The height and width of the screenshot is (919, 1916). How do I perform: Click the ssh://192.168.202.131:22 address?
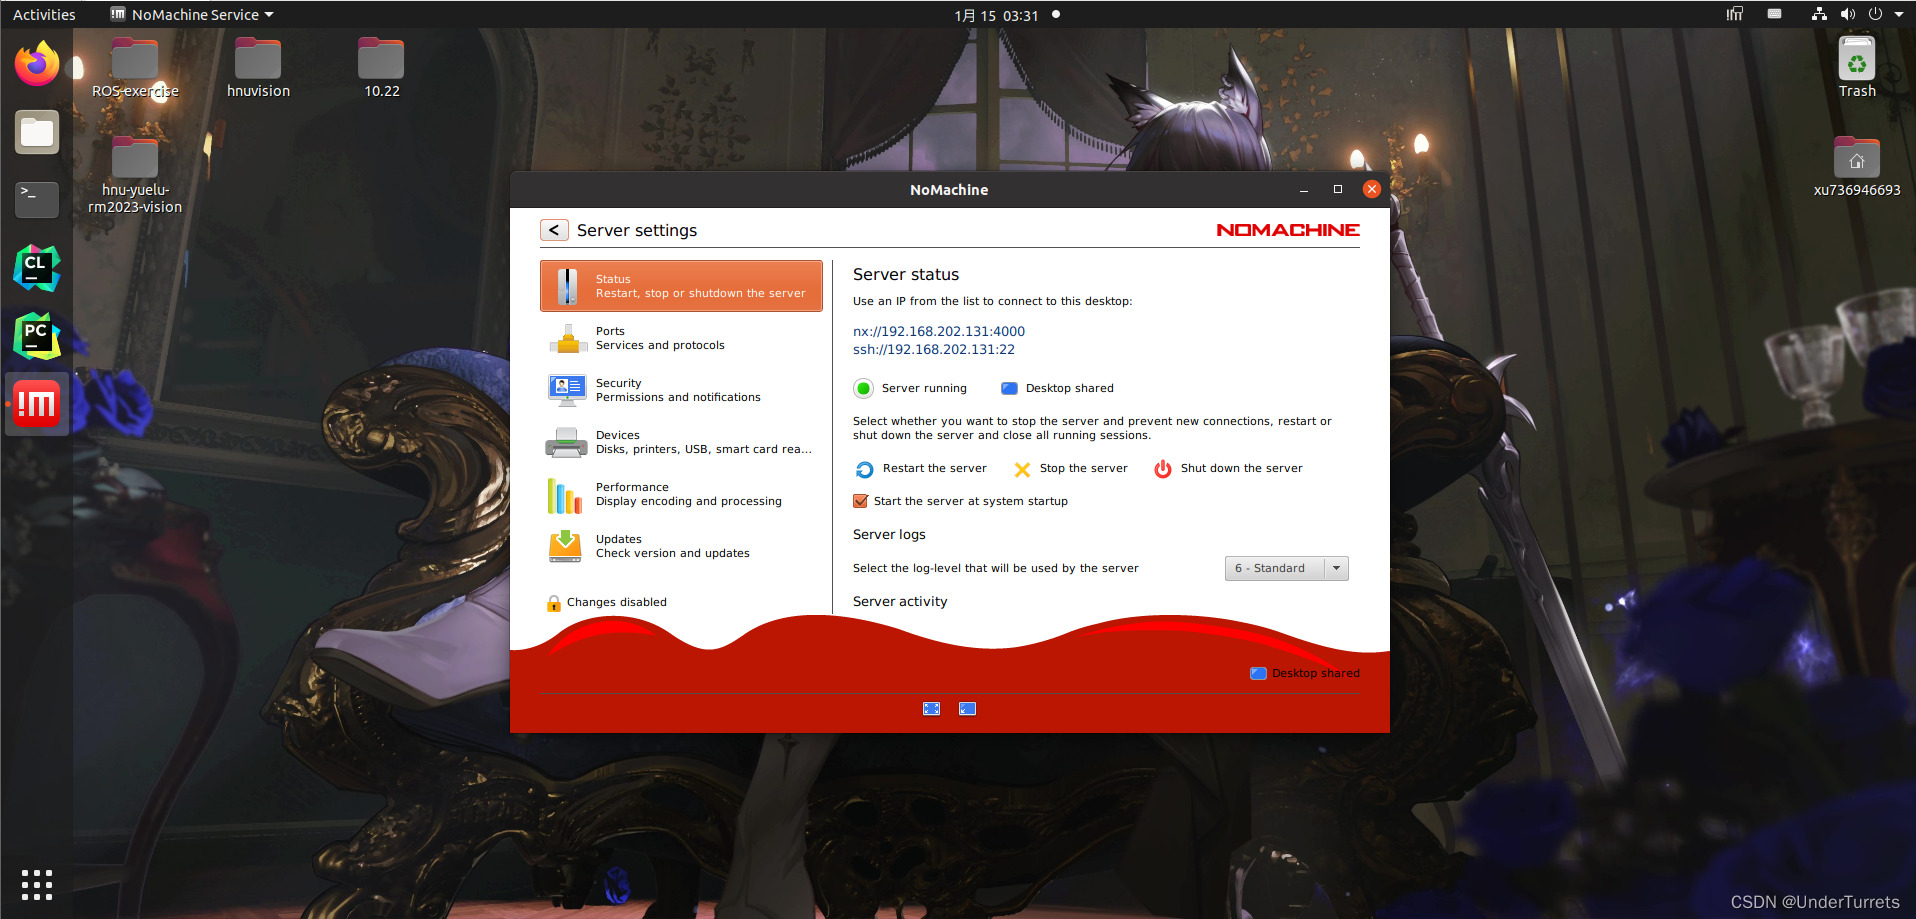click(x=934, y=349)
